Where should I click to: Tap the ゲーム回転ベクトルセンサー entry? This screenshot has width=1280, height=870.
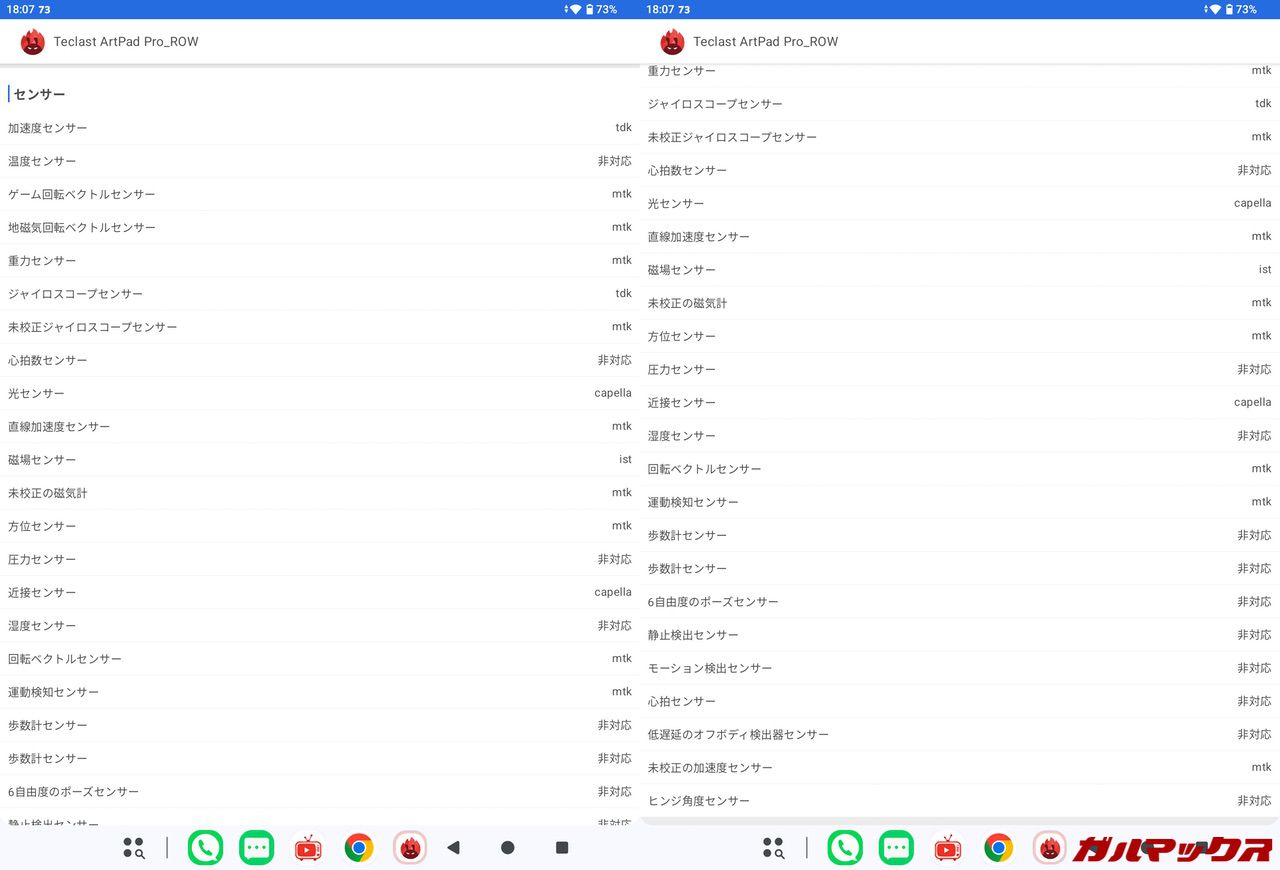(x=320, y=194)
